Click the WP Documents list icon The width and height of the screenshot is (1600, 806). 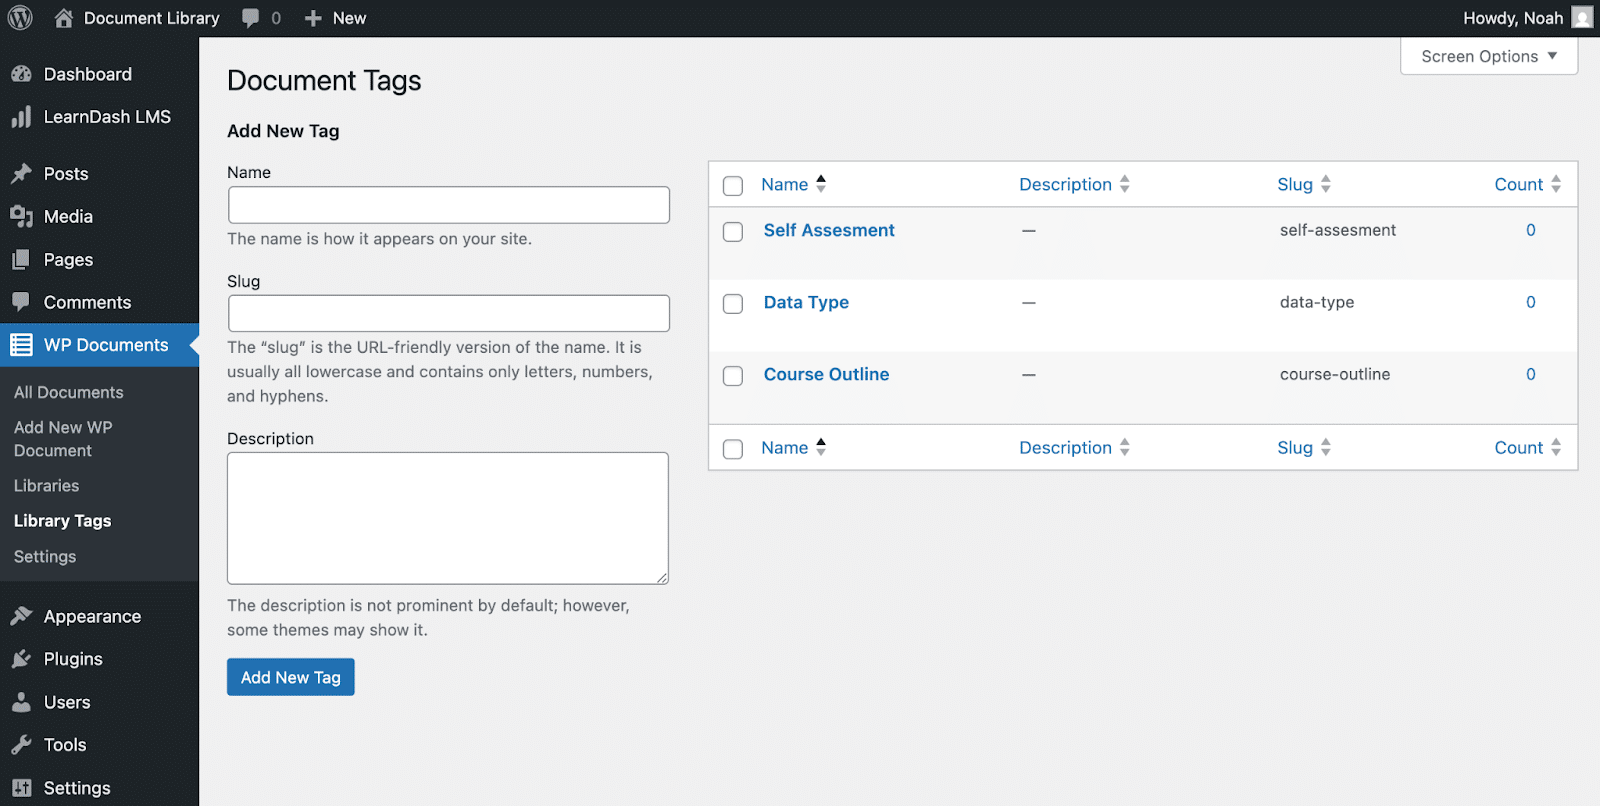point(21,345)
